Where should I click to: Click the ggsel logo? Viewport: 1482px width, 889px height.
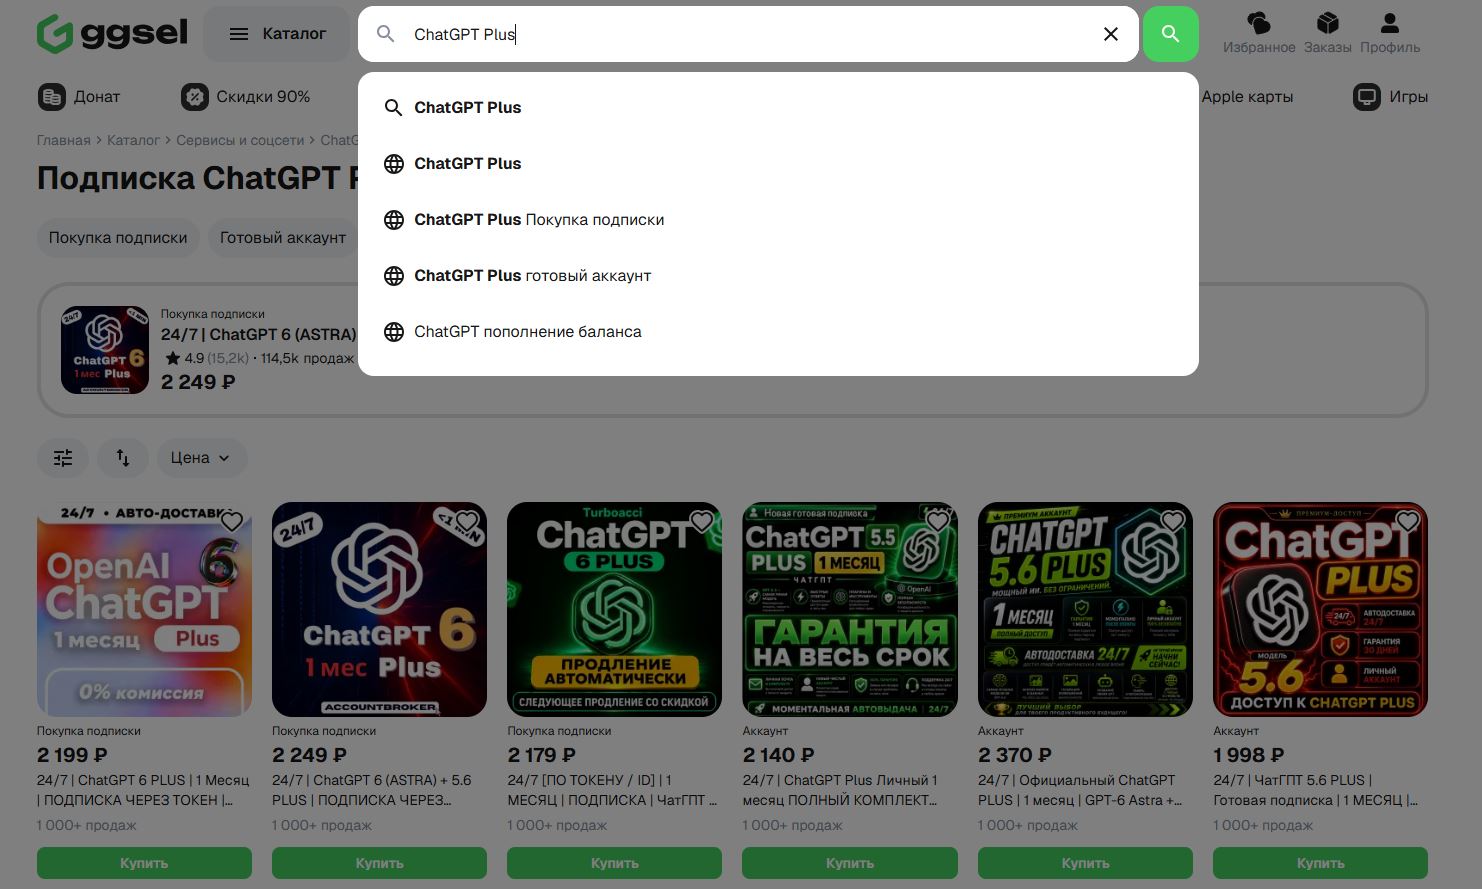coord(112,33)
